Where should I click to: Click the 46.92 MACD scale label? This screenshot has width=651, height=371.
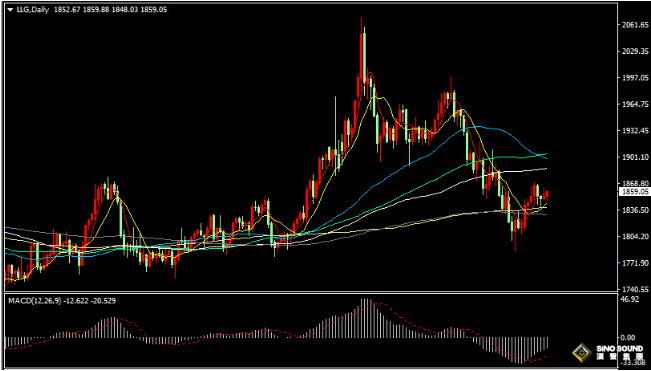(x=629, y=299)
